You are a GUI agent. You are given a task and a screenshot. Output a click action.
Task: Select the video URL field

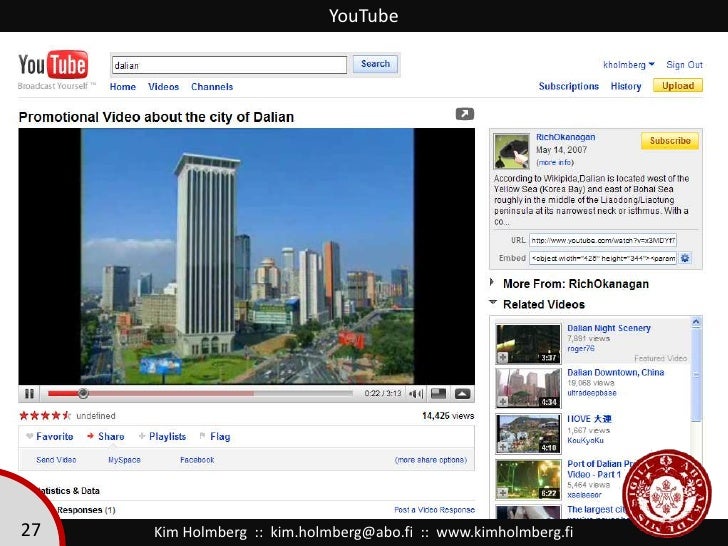(x=603, y=240)
